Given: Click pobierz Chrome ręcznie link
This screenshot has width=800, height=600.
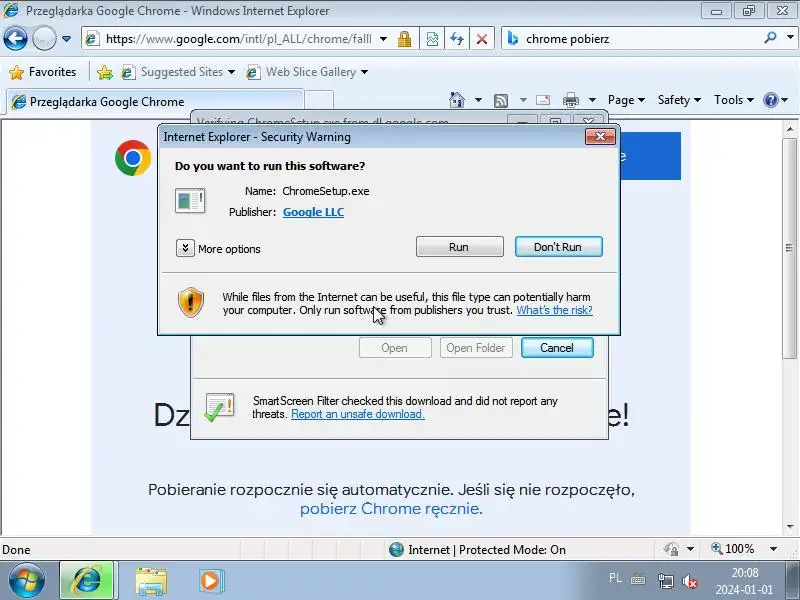Looking at the screenshot, I should (391, 509).
